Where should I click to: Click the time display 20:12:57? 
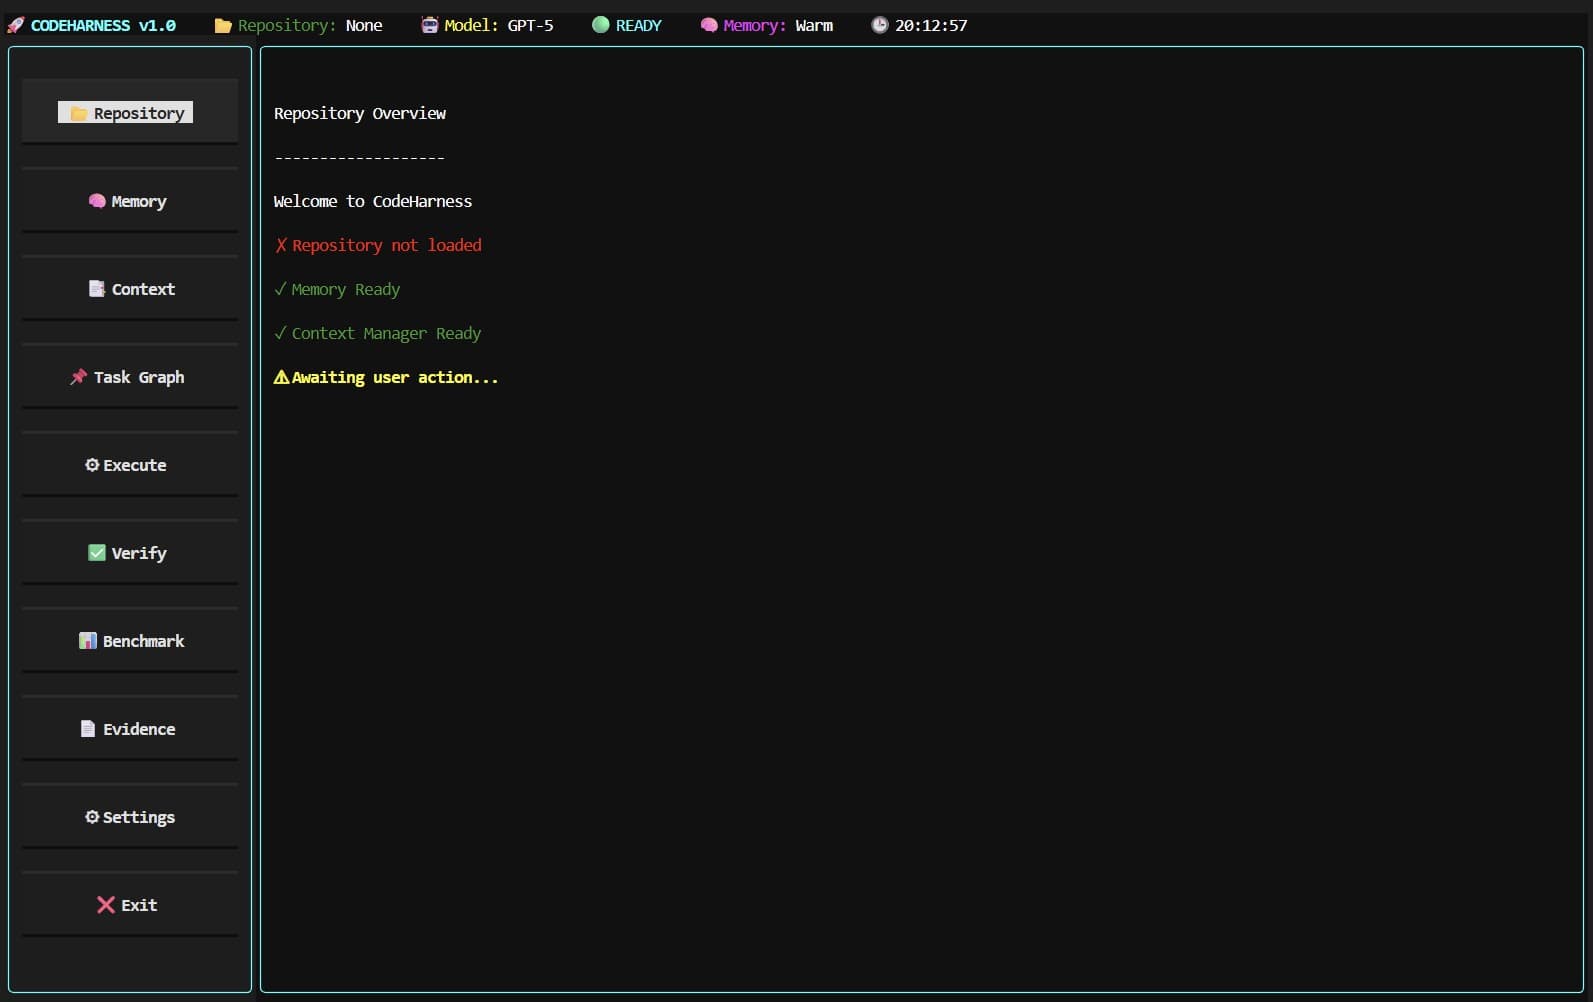point(931,25)
